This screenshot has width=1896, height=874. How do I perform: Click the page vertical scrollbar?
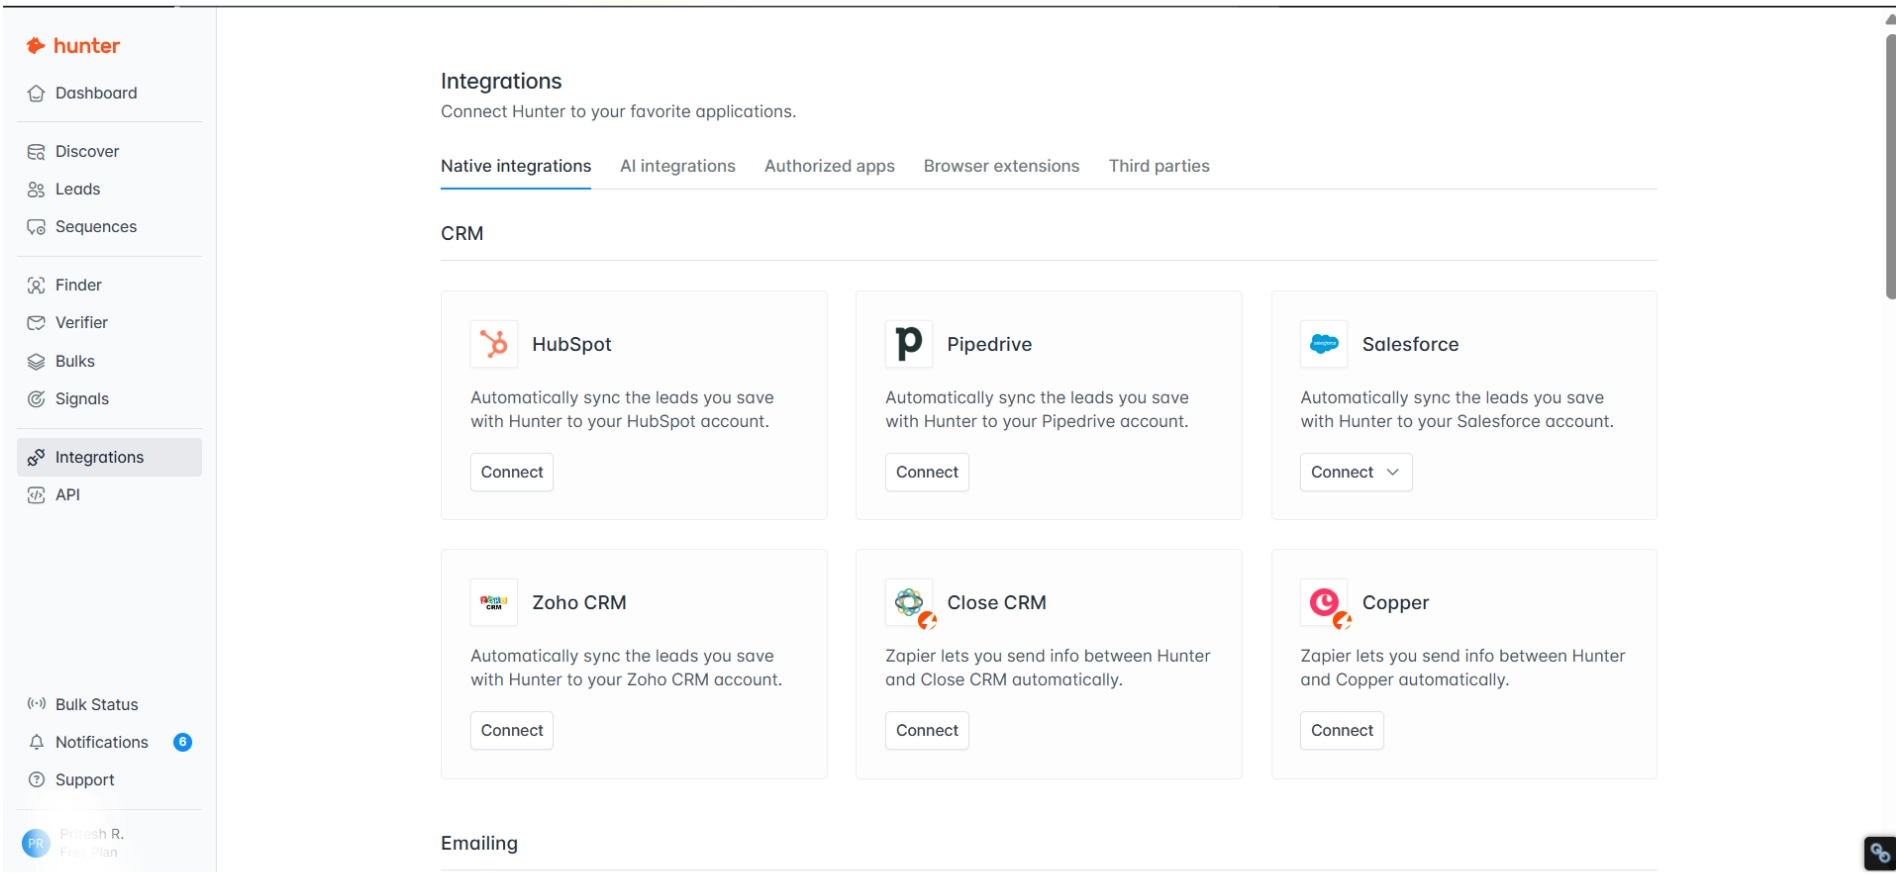coord(1890,166)
